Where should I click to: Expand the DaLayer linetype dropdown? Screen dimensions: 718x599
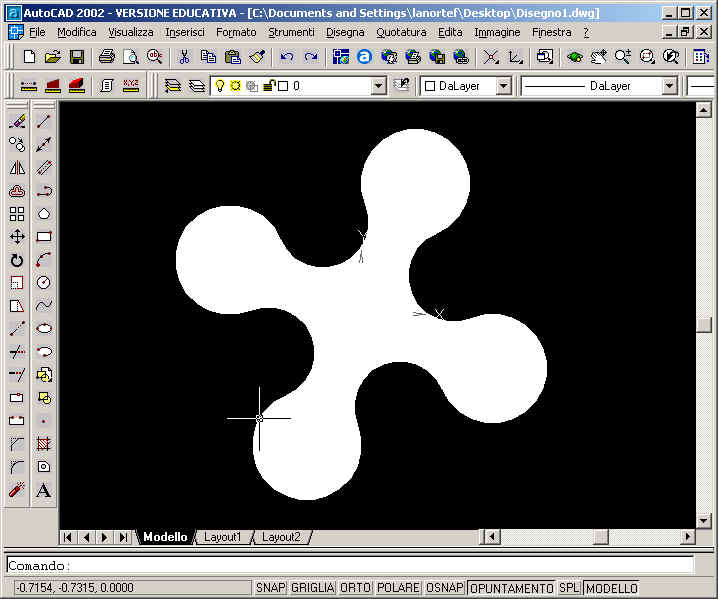coord(669,86)
